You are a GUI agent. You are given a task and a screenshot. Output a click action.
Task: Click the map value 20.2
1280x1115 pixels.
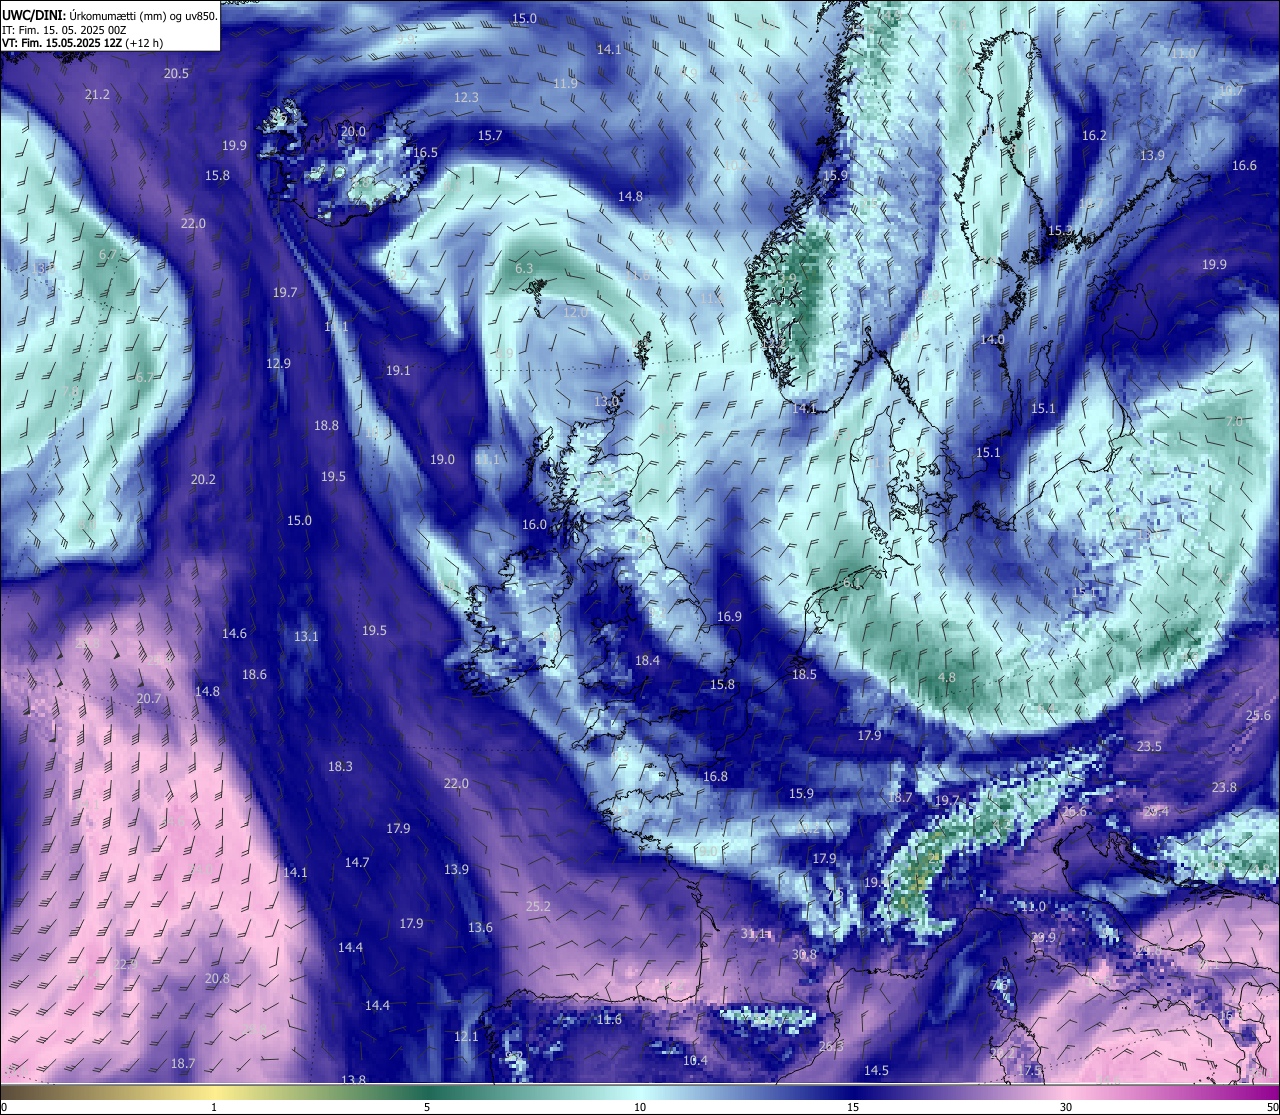click(x=204, y=479)
